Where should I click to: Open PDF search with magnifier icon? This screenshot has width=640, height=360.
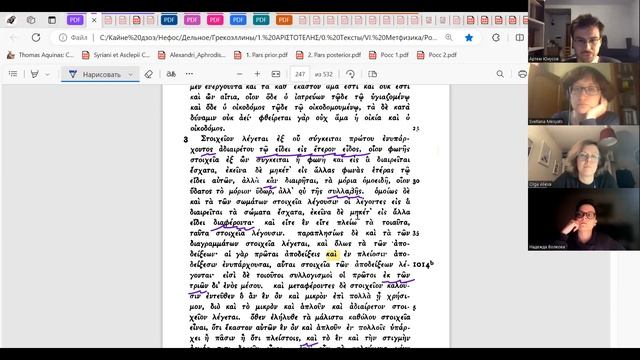pyautogui.click(x=500, y=74)
